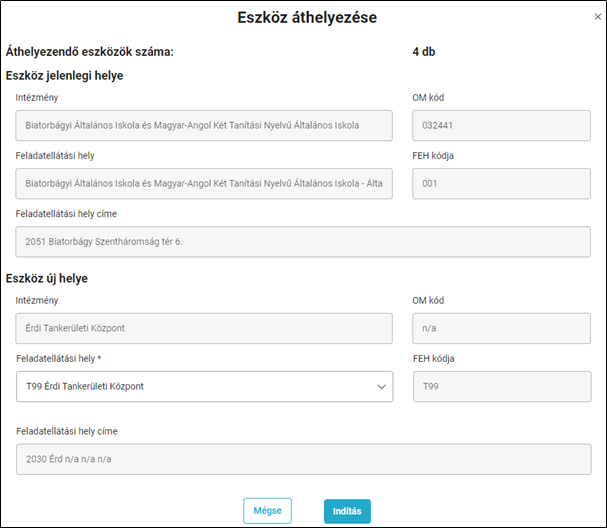The image size is (607, 528).
Task: Click the Indítás button
Action: [x=347, y=511]
